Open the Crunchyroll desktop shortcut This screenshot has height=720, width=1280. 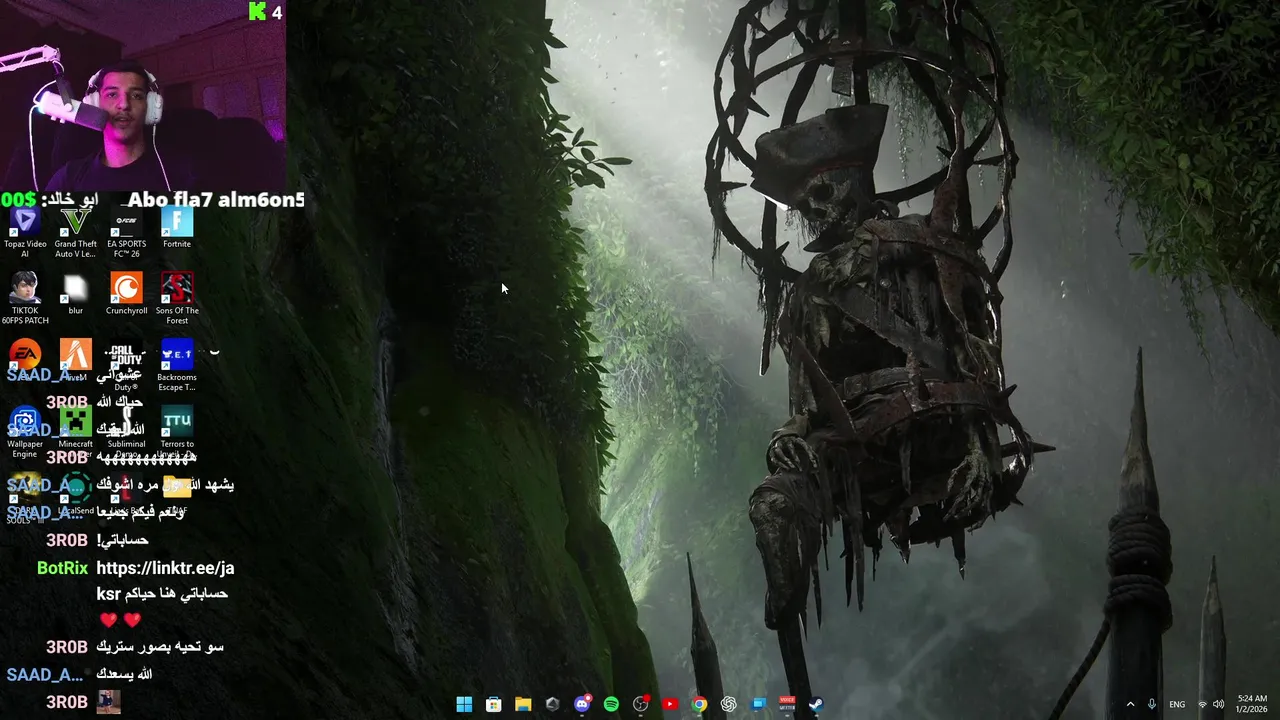point(127,295)
